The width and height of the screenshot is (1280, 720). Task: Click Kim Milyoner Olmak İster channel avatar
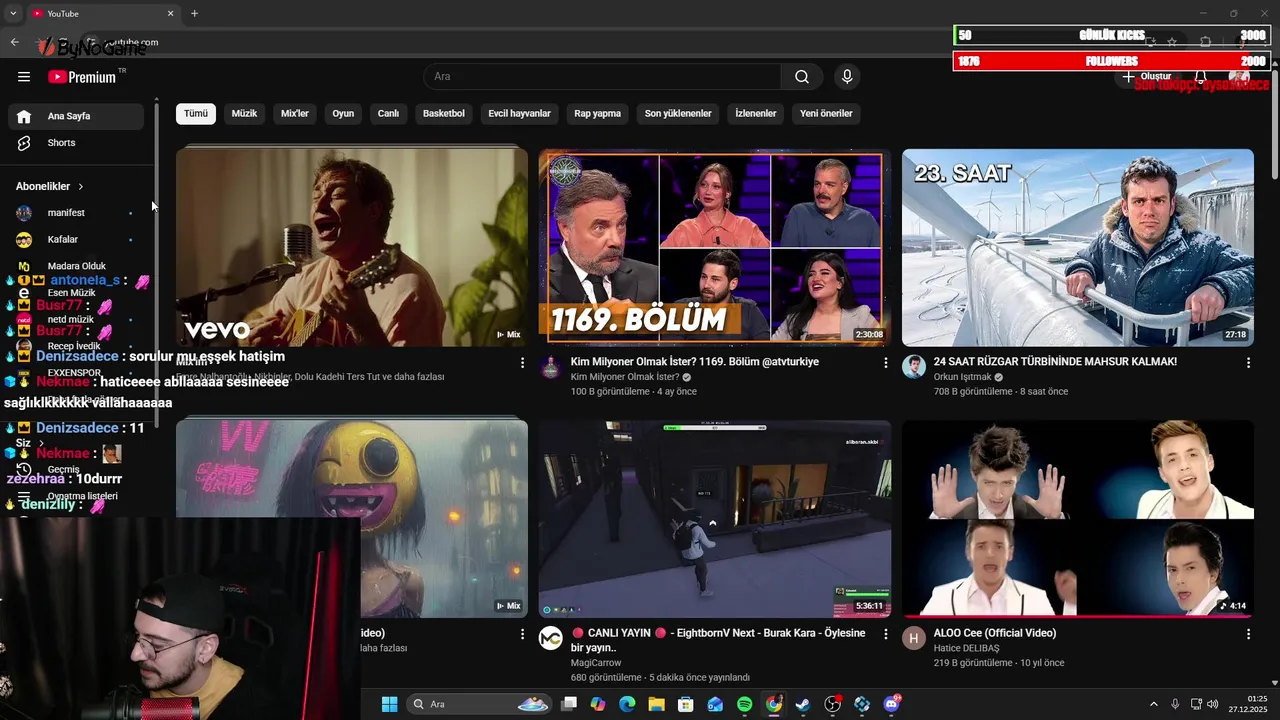(551, 366)
